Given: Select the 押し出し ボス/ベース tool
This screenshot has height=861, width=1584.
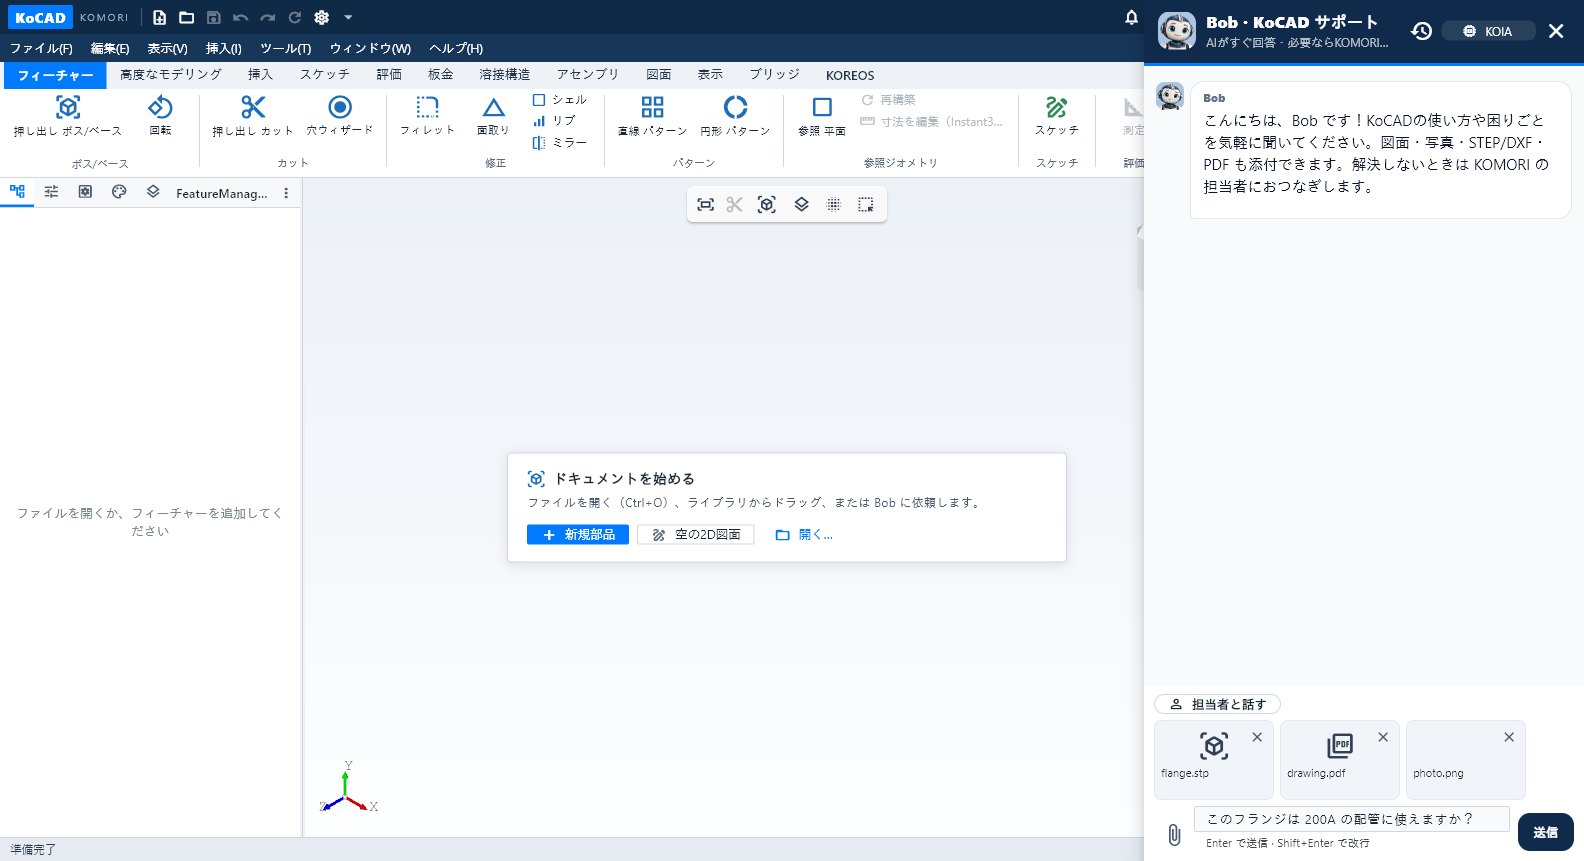Looking at the screenshot, I should pyautogui.click(x=68, y=116).
